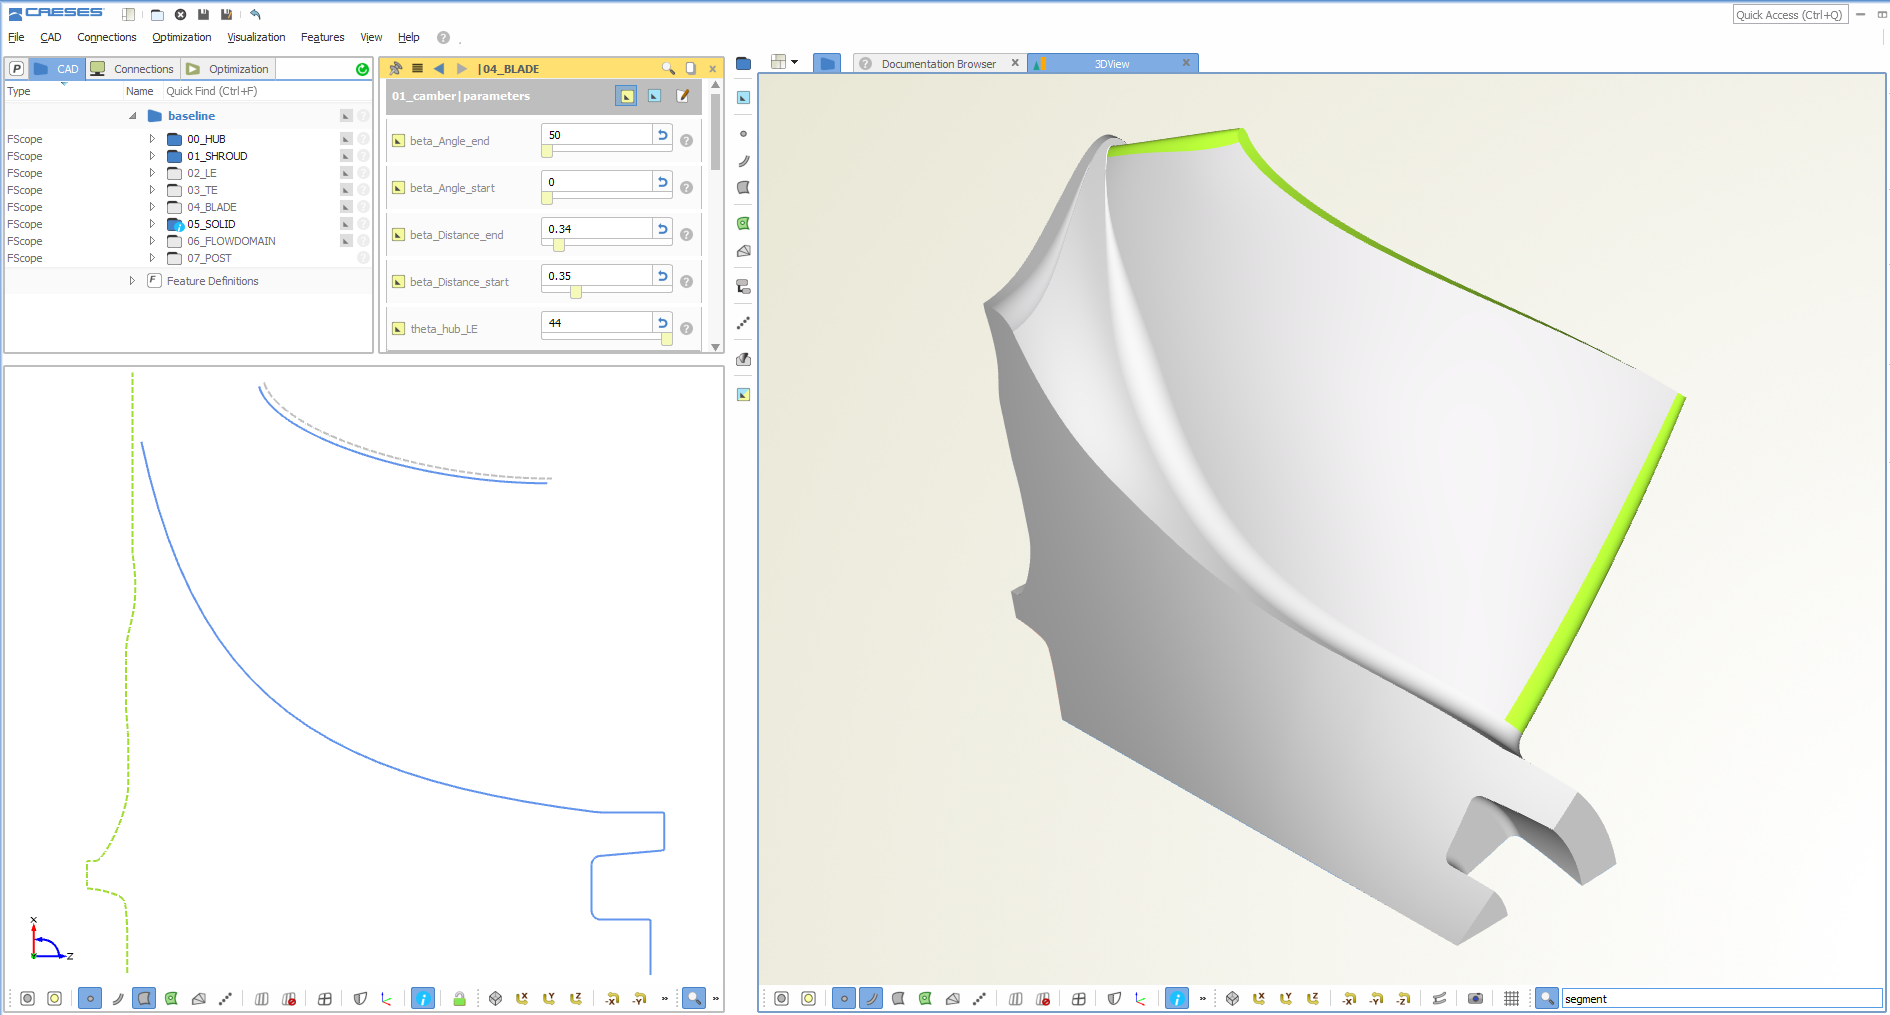
Task: Go back with the blue left arrow
Action: click(x=439, y=68)
